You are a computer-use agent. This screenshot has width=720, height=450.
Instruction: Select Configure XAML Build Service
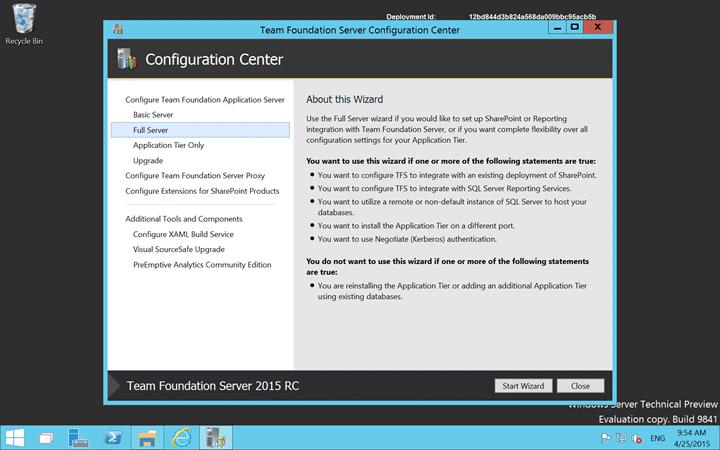coord(183,234)
